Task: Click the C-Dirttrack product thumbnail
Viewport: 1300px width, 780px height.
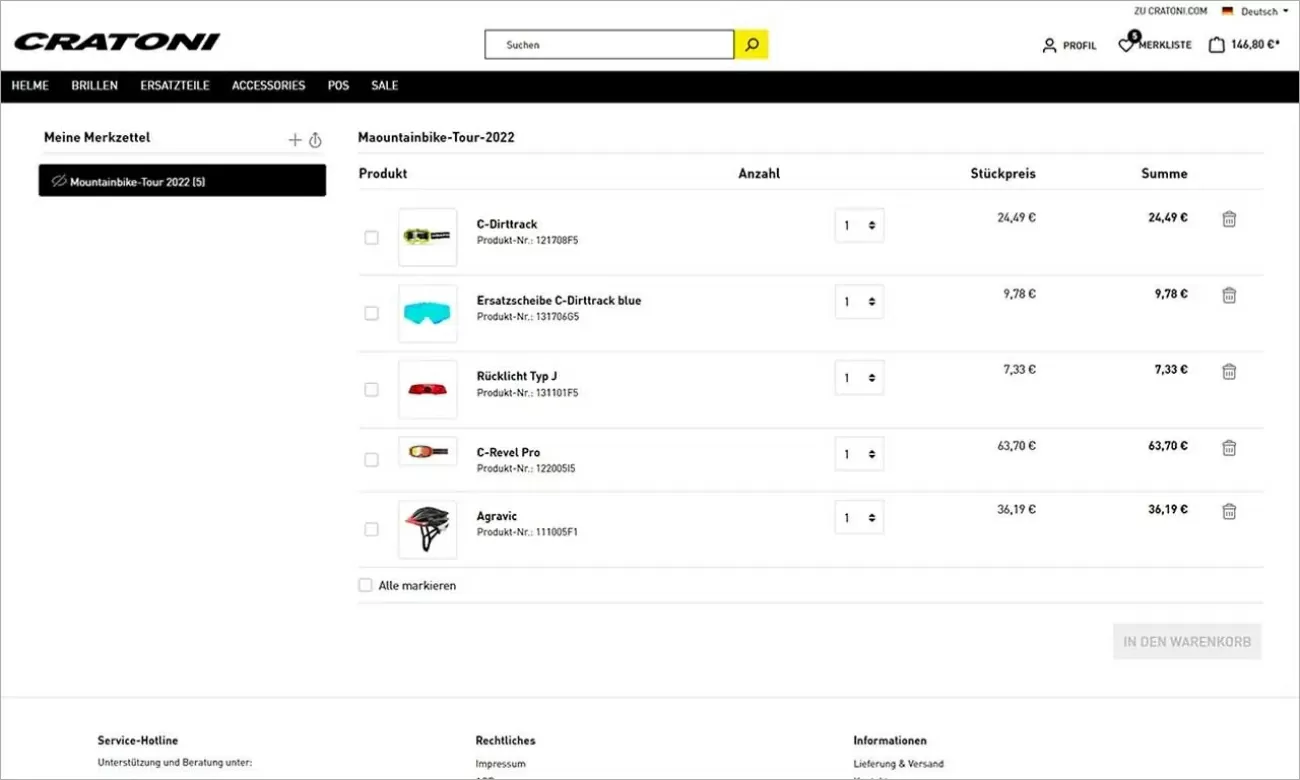Action: click(x=427, y=236)
